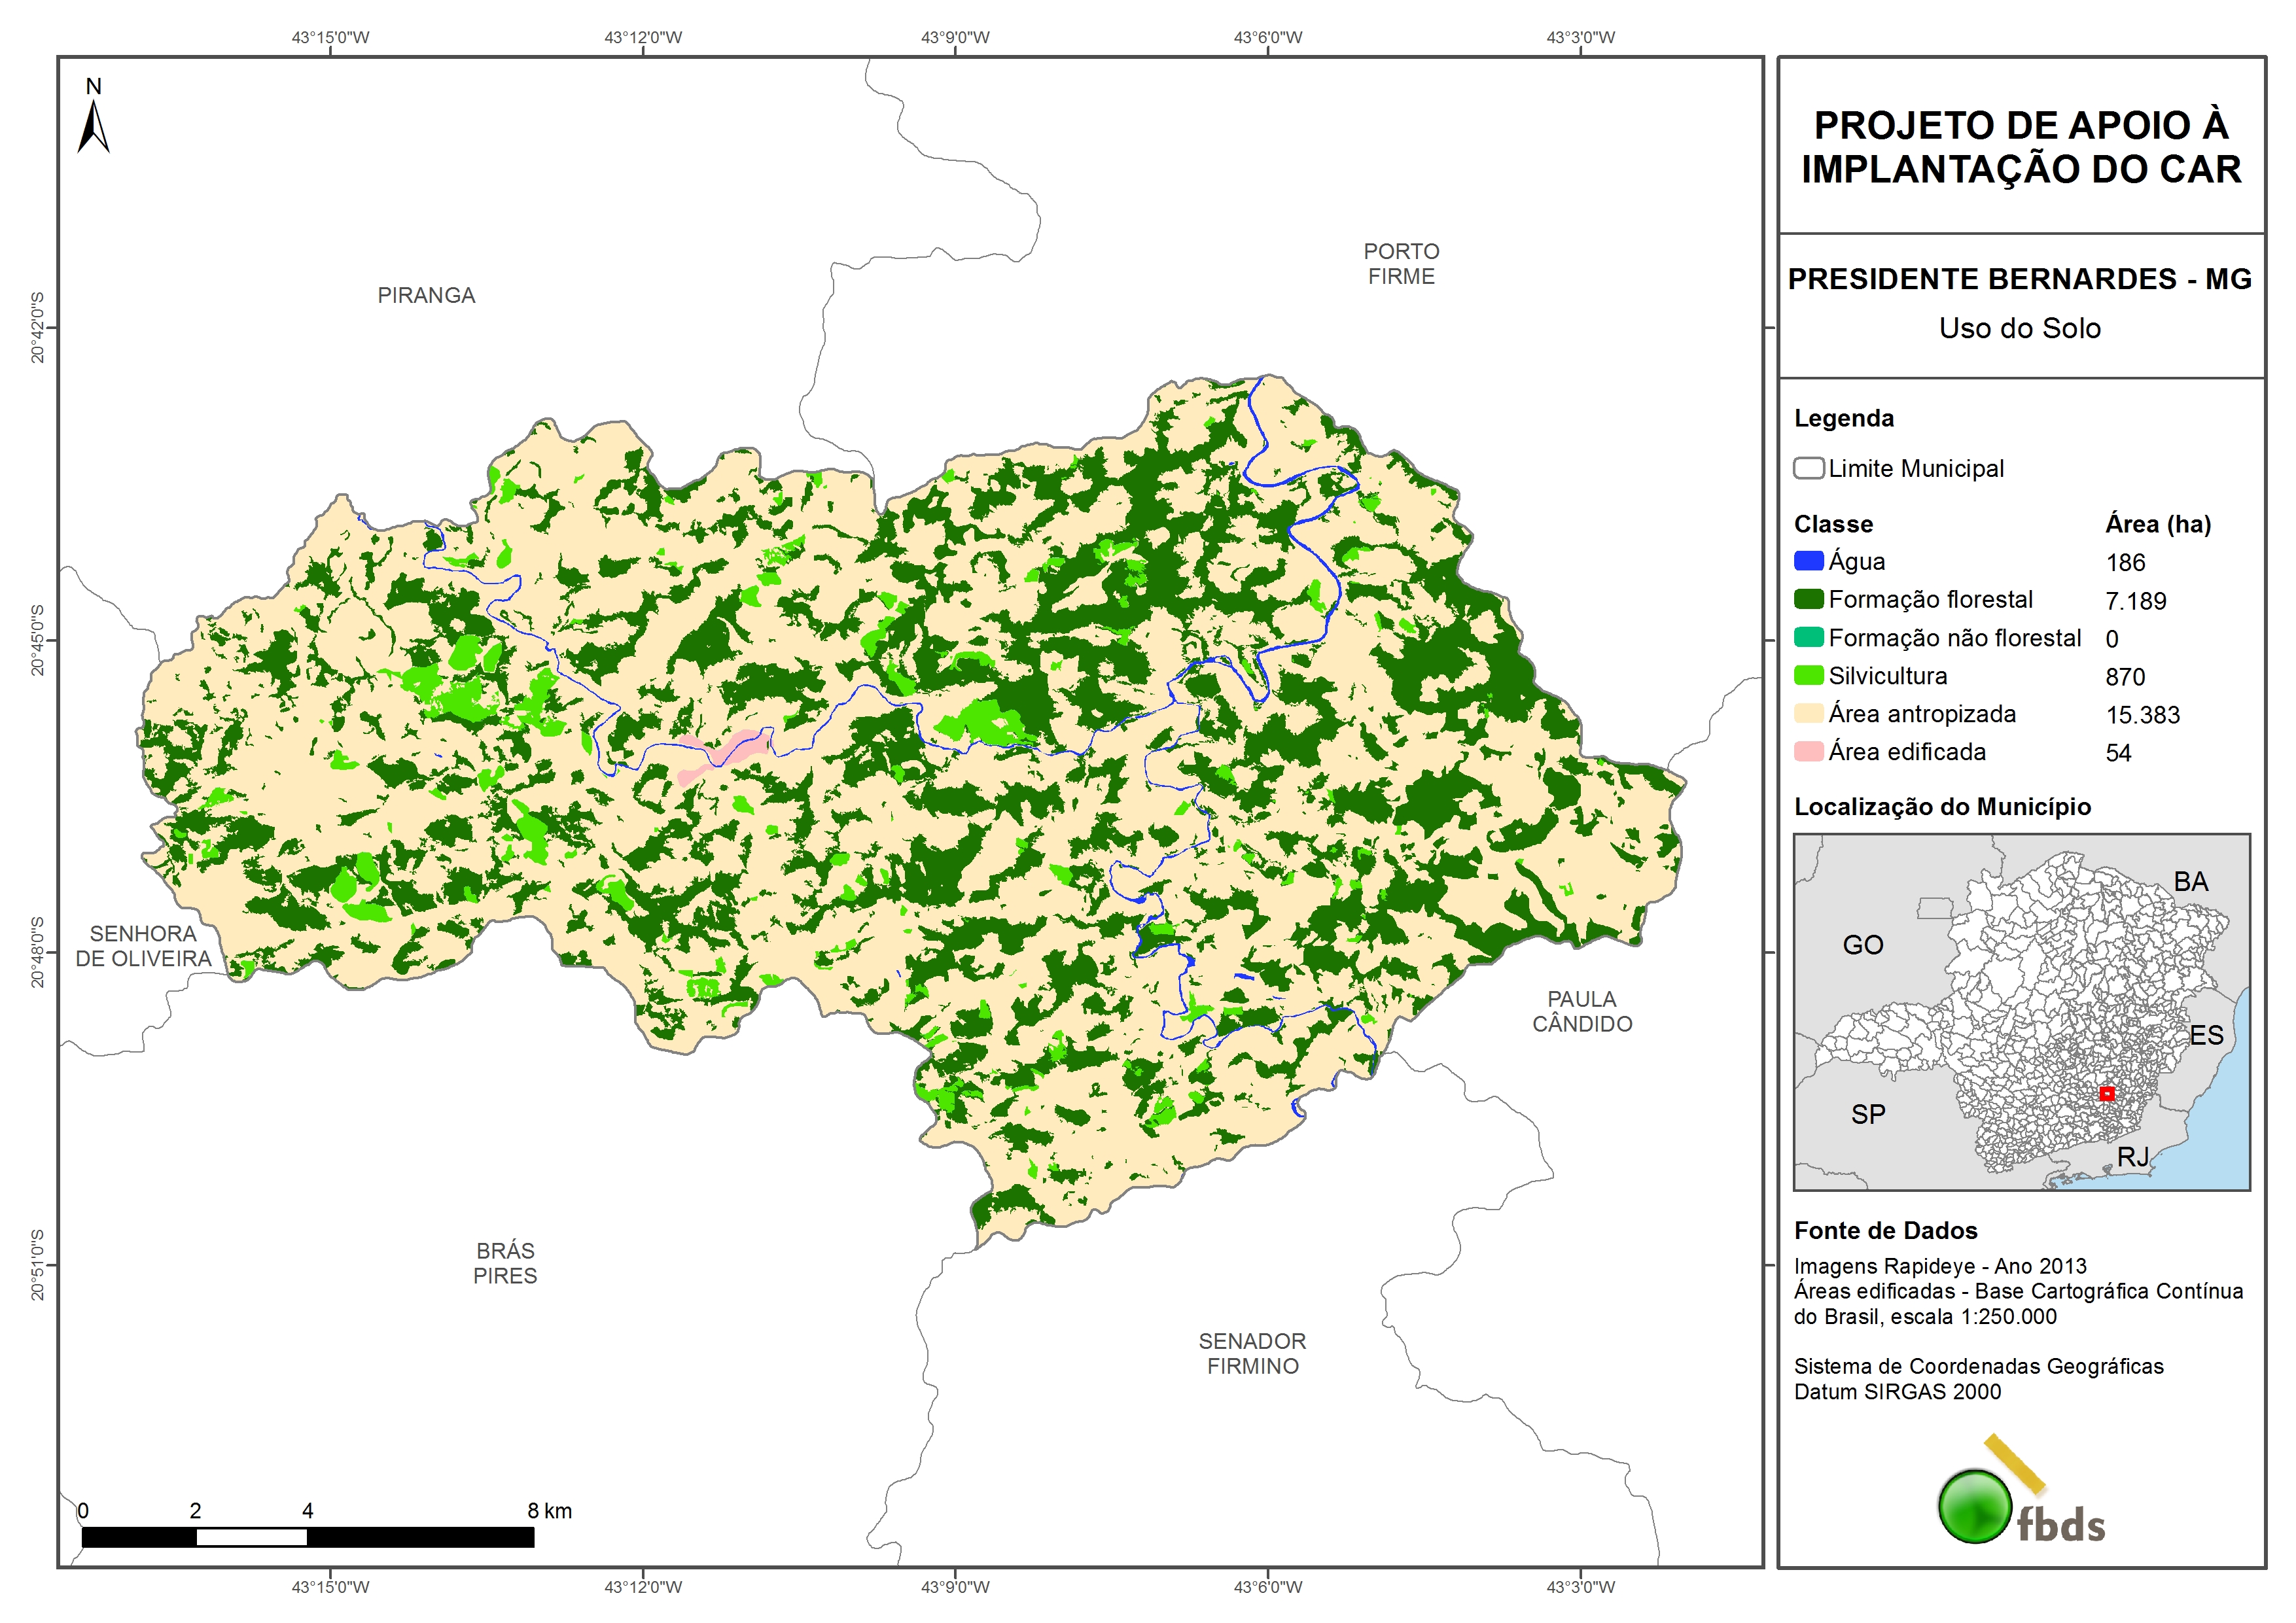Click the pink Área edificada swatch
The height and width of the screenshot is (1623, 2296).
click(x=1808, y=751)
